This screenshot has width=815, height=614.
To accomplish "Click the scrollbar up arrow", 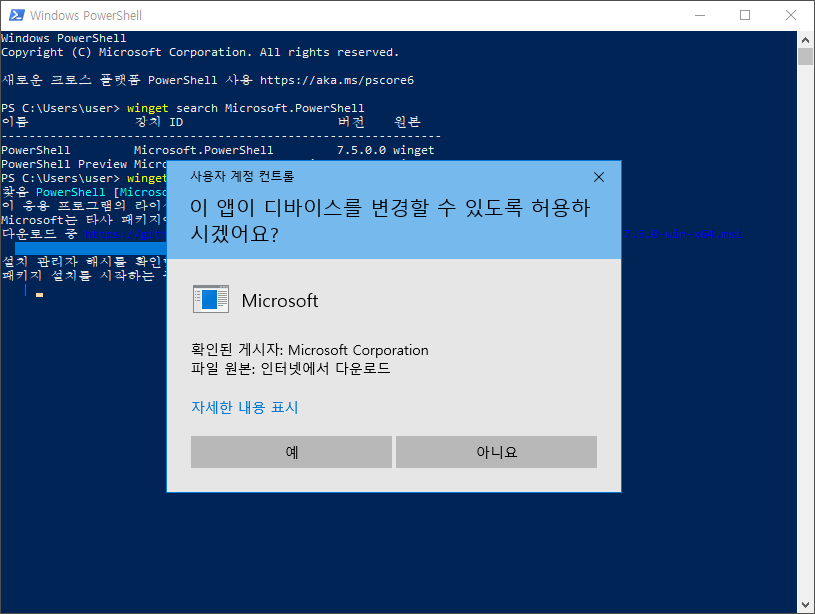I will click(805, 40).
